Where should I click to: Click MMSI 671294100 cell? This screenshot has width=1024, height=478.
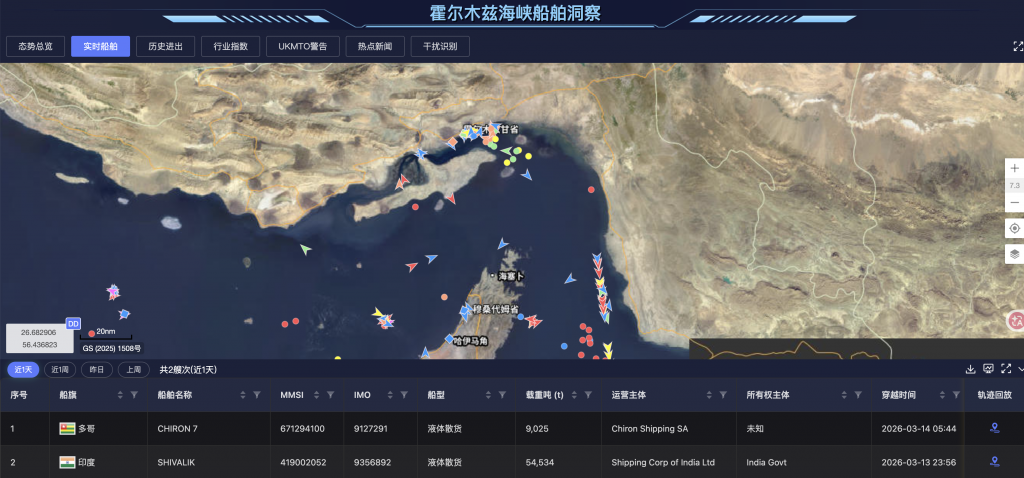[x=302, y=429]
